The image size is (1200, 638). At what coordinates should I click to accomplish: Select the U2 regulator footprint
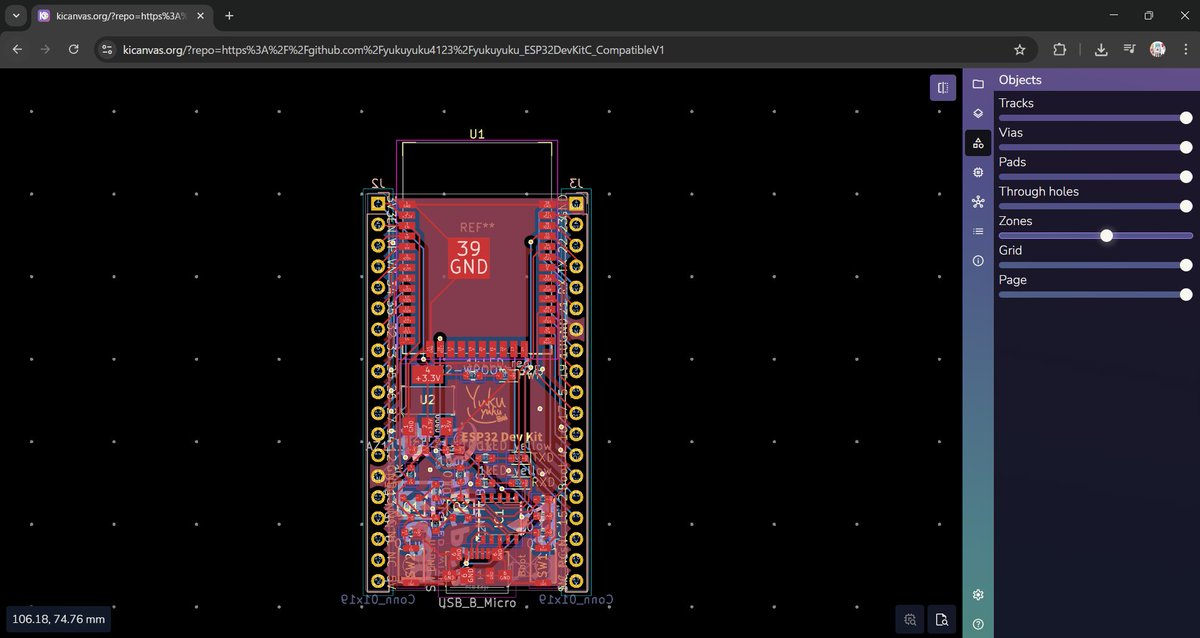pyautogui.click(x=427, y=399)
